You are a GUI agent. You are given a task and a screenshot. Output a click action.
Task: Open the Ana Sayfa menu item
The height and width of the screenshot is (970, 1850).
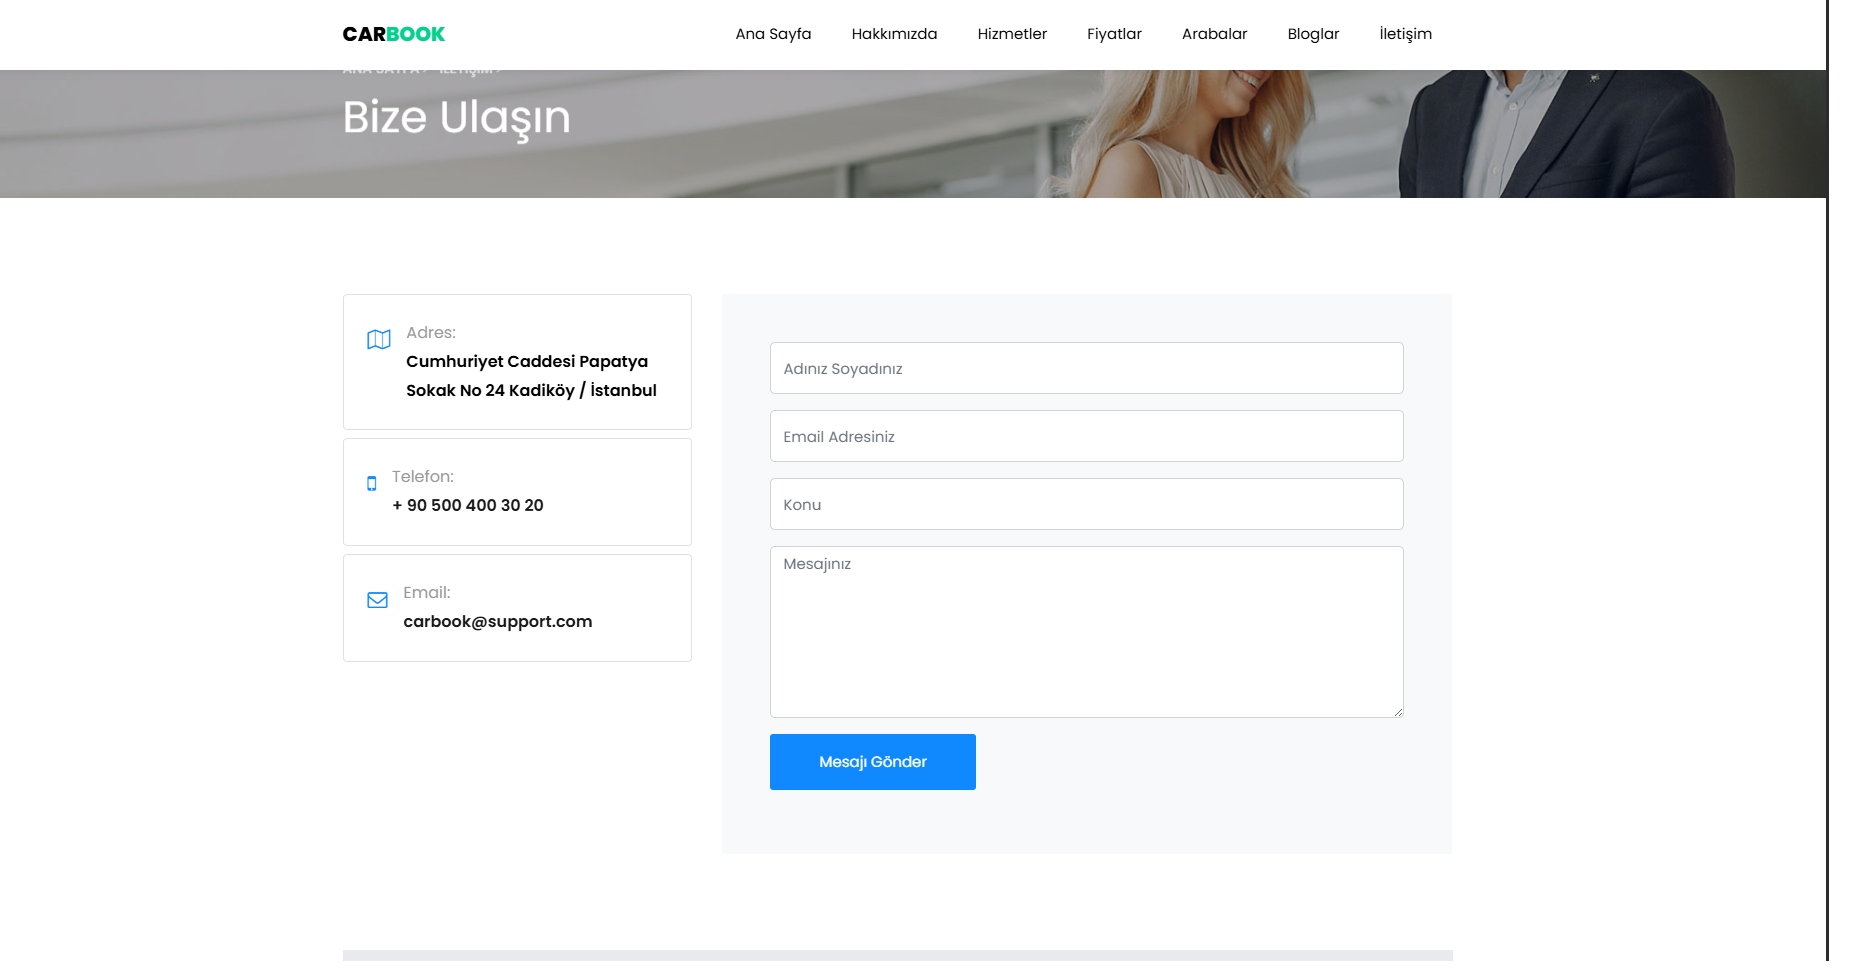pyautogui.click(x=772, y=33)
